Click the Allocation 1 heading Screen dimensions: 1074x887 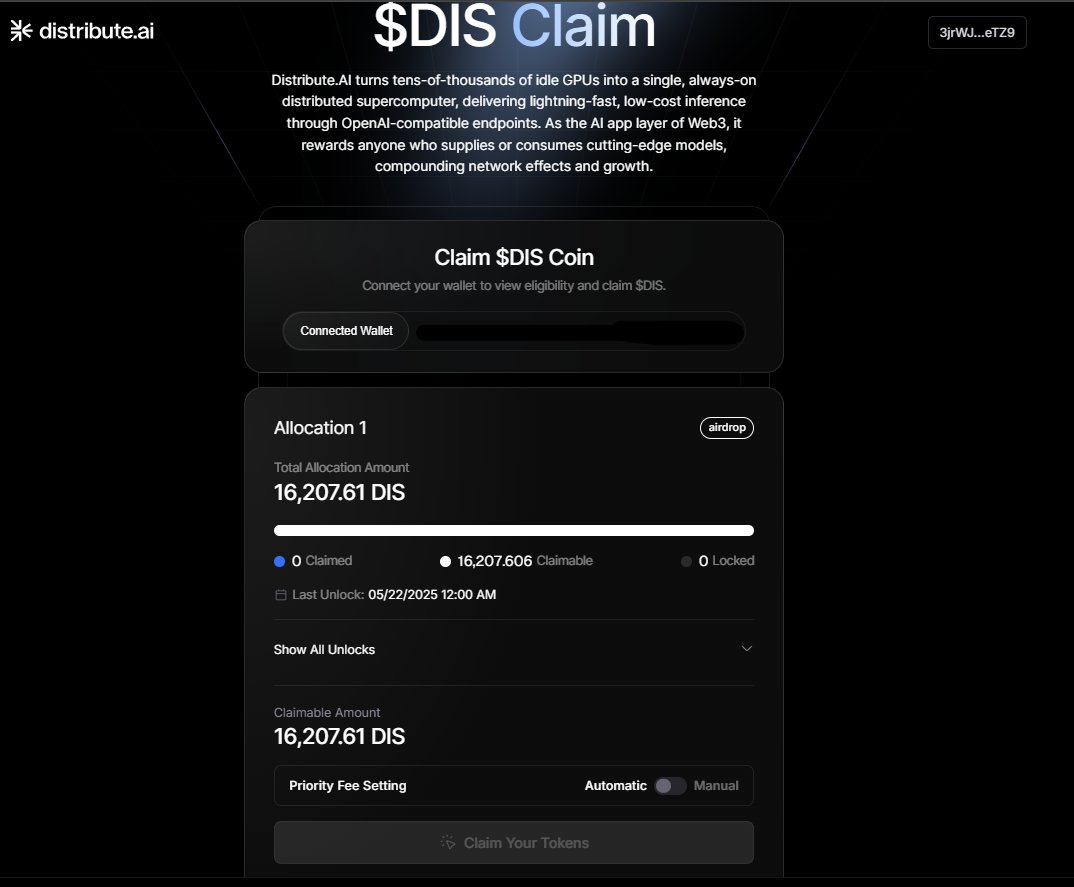(x=320, y=427)
